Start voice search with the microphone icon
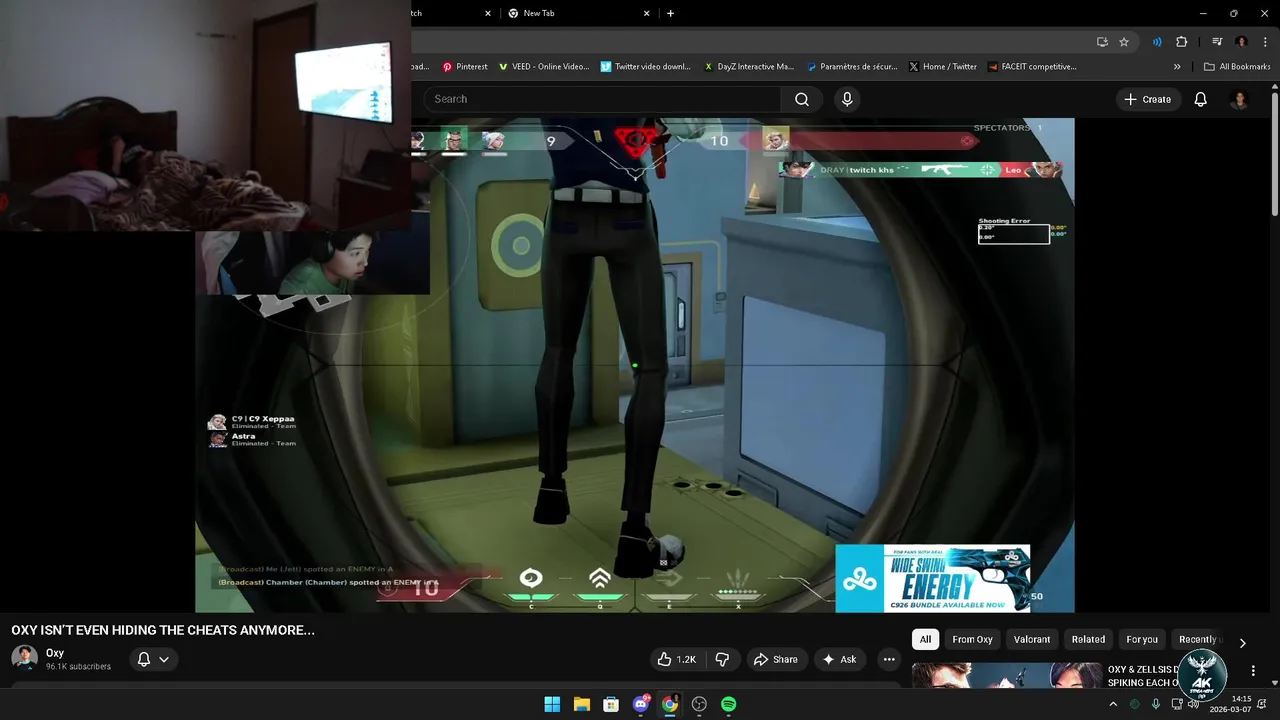 coord(847,99)
